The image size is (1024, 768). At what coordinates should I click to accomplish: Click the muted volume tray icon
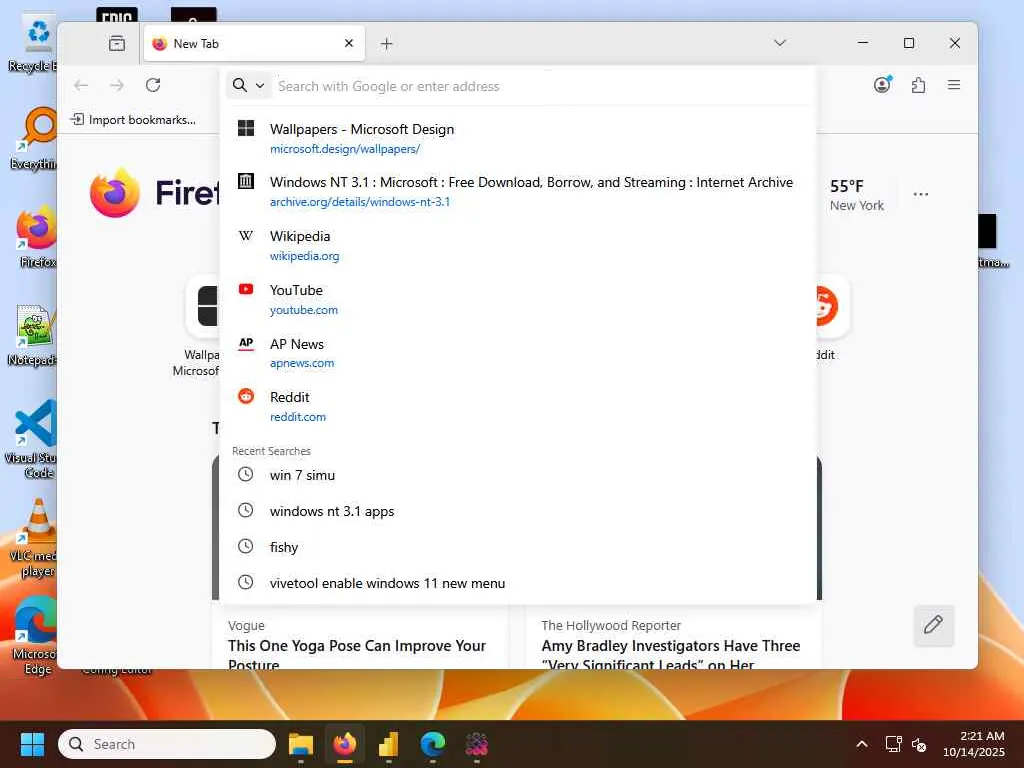pos(918,744)
